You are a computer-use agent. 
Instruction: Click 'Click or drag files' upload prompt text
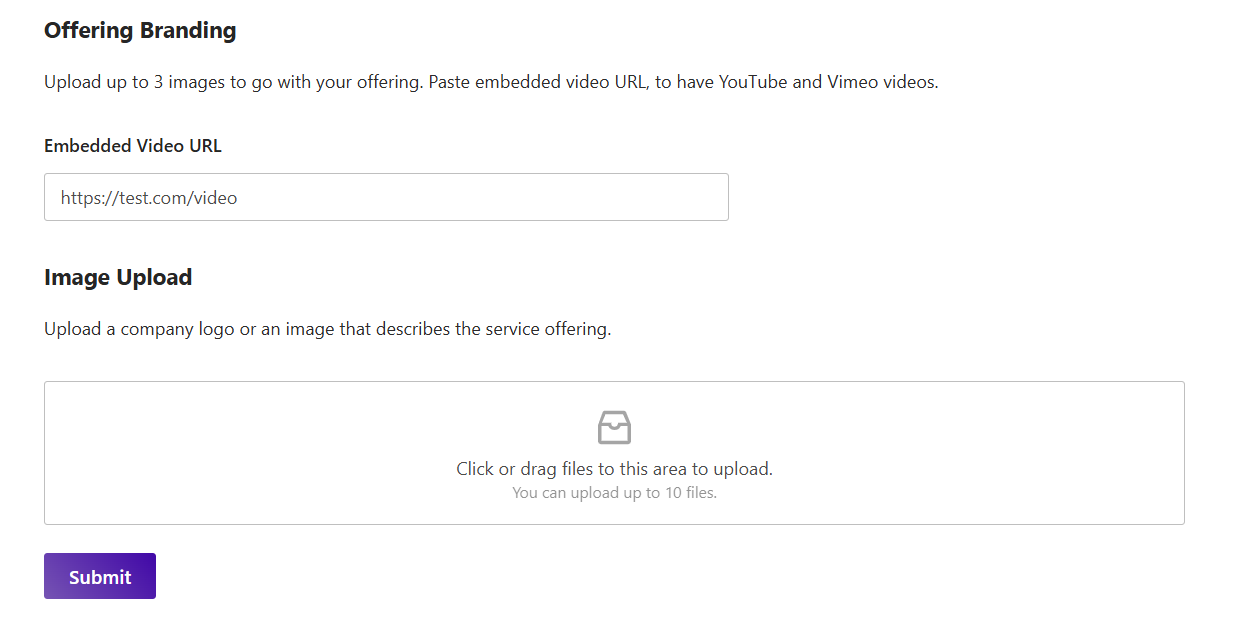(614, 468)
